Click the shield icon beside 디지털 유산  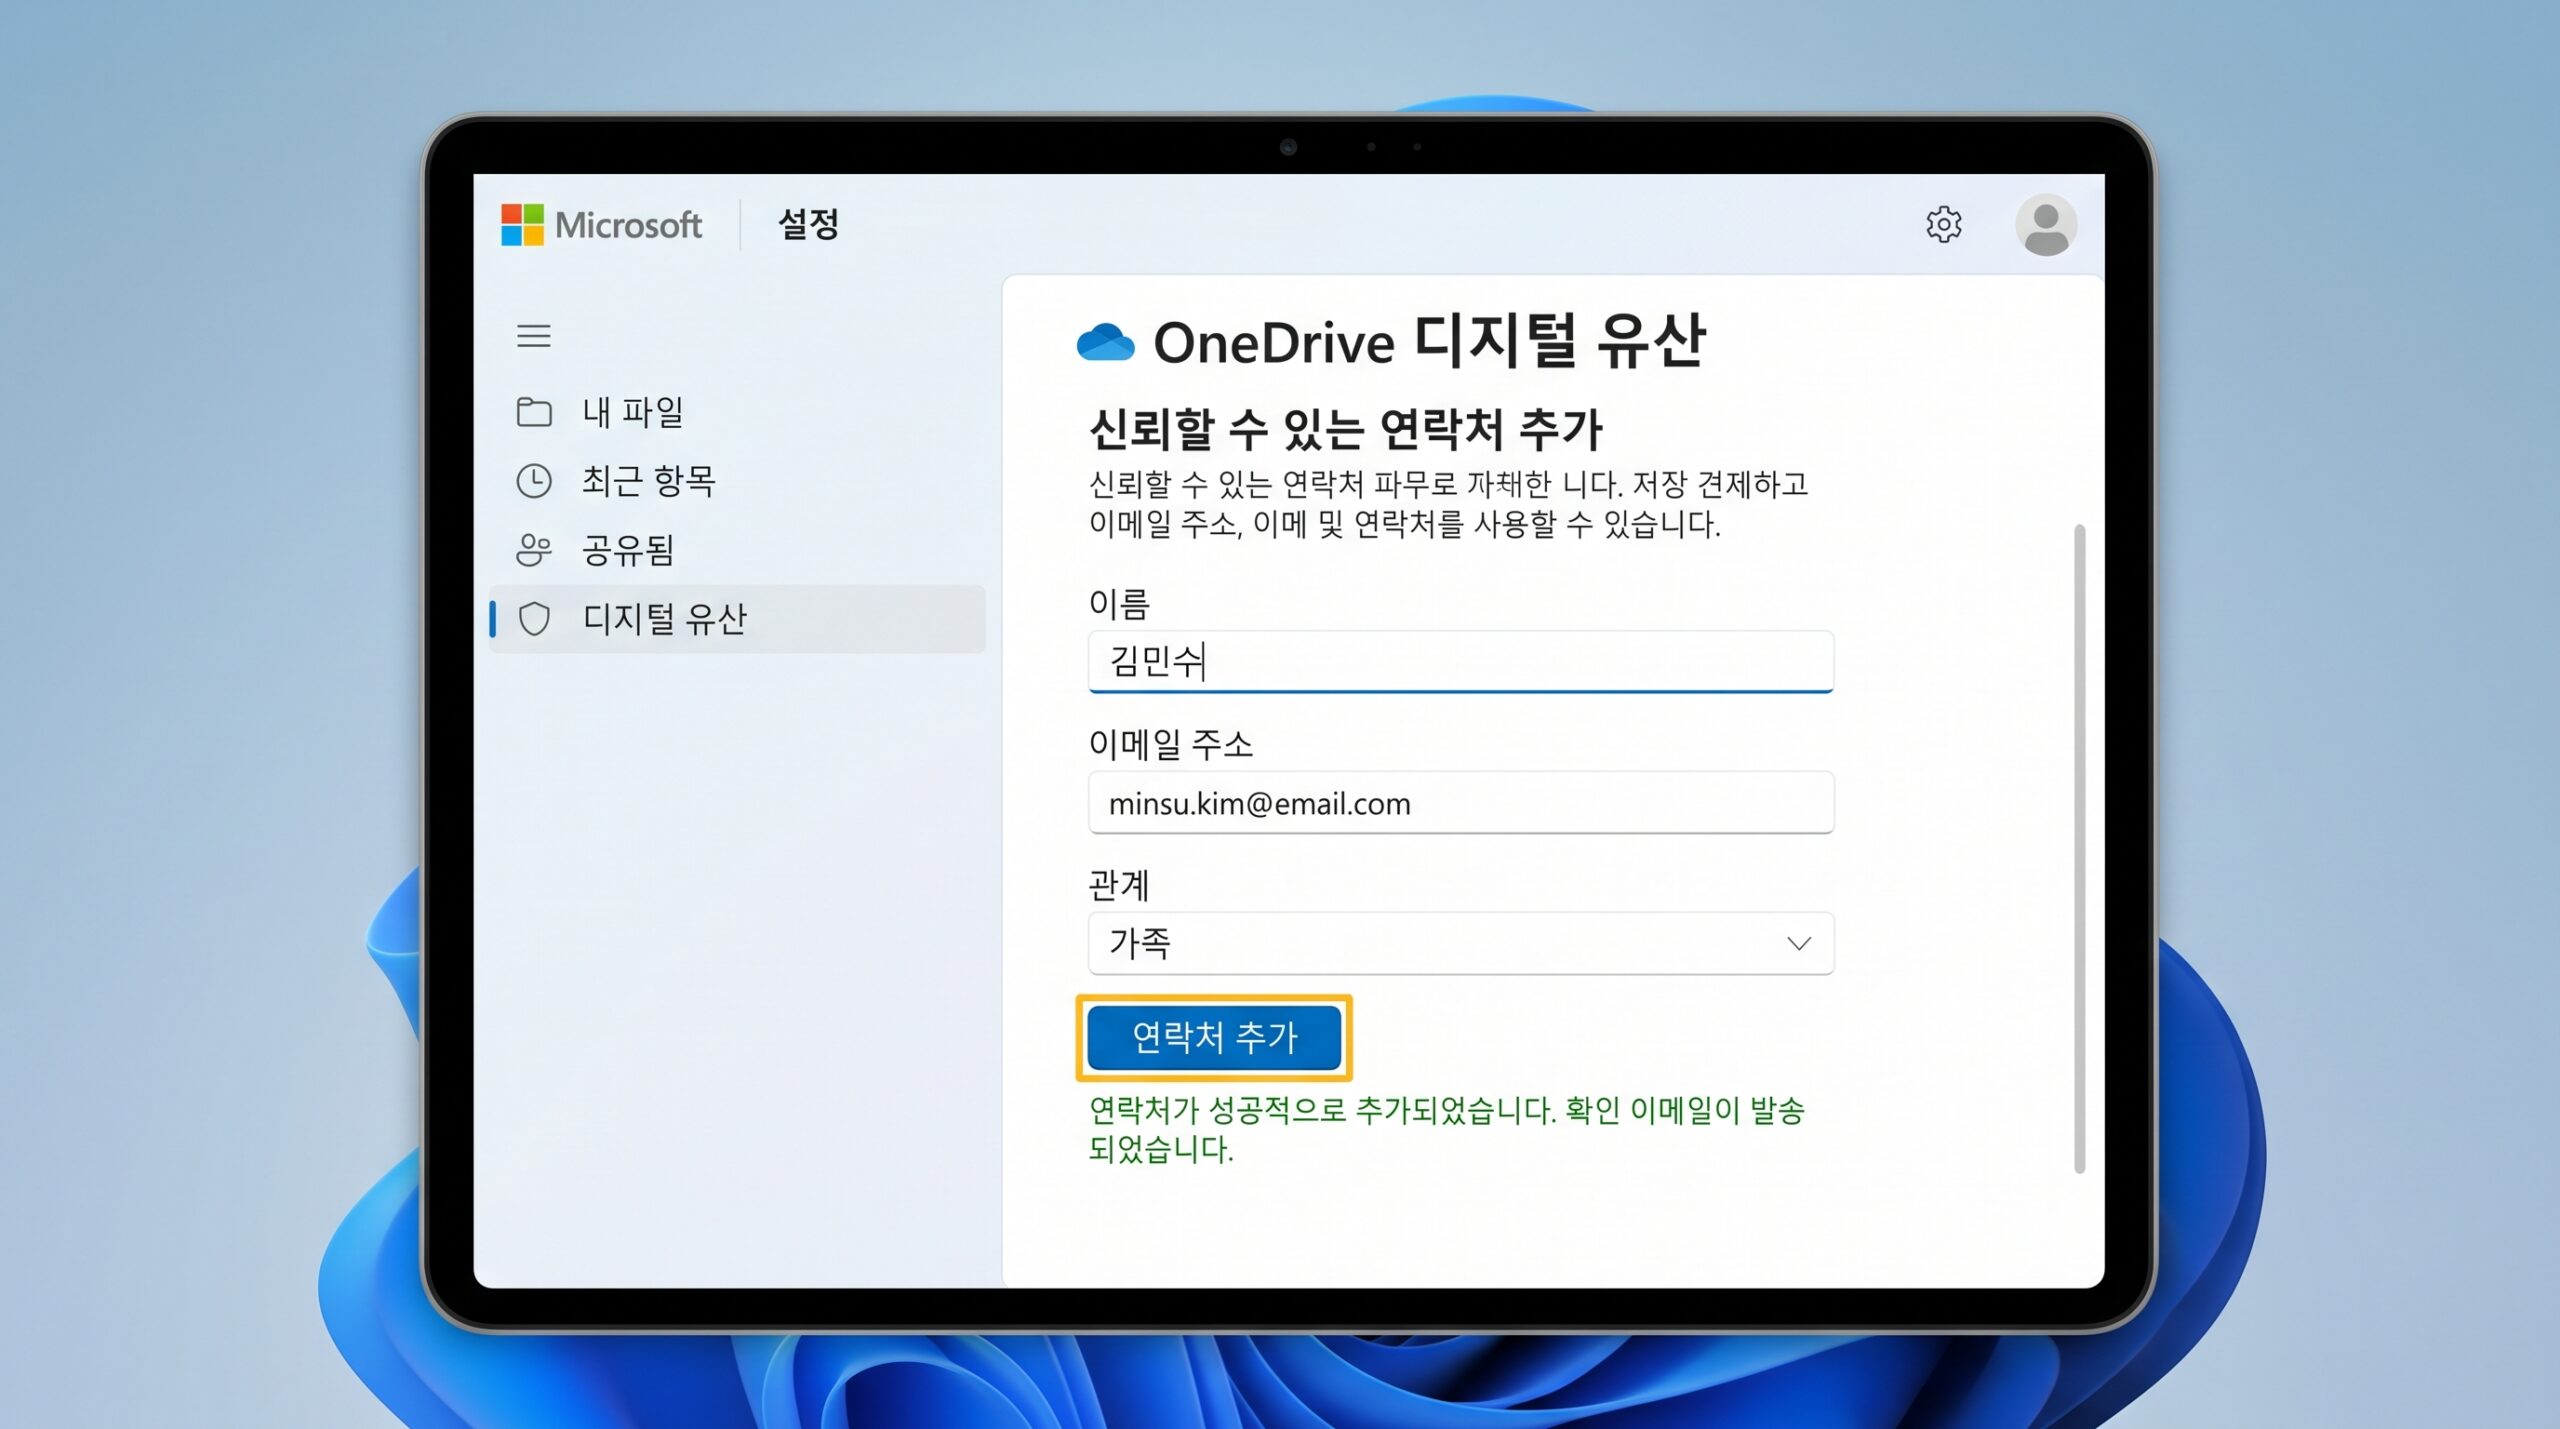[x=534, y=619]
